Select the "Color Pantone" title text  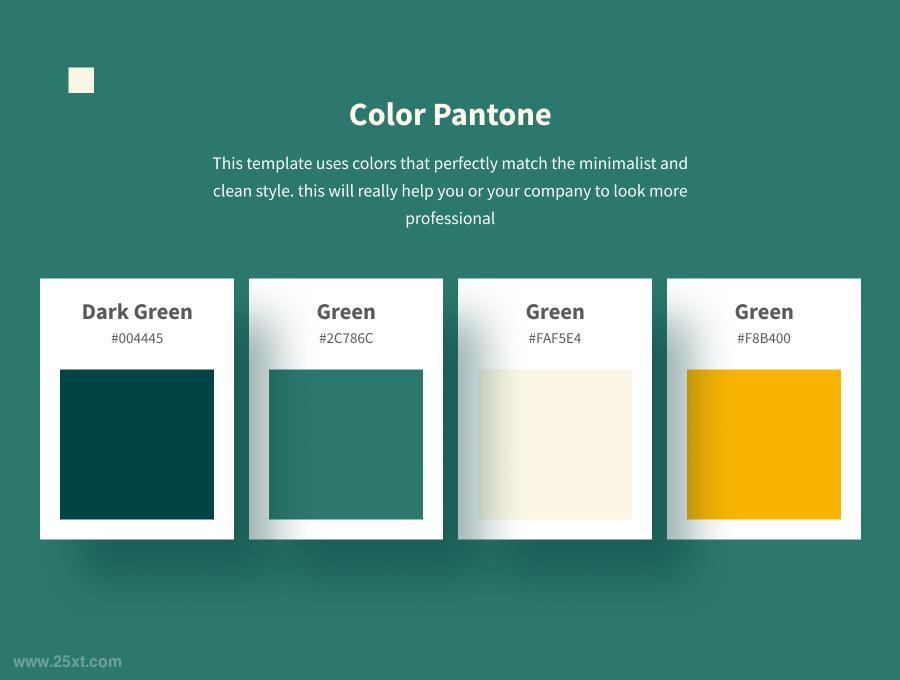click(450, 114)
